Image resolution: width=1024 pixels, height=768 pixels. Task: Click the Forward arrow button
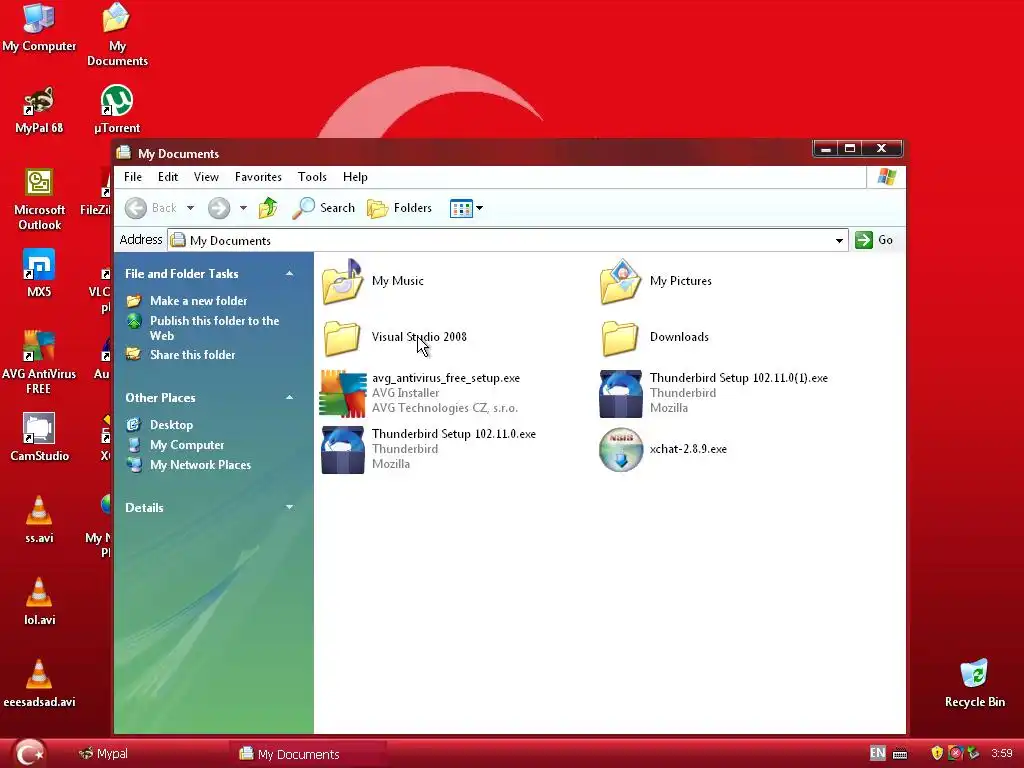219,208
